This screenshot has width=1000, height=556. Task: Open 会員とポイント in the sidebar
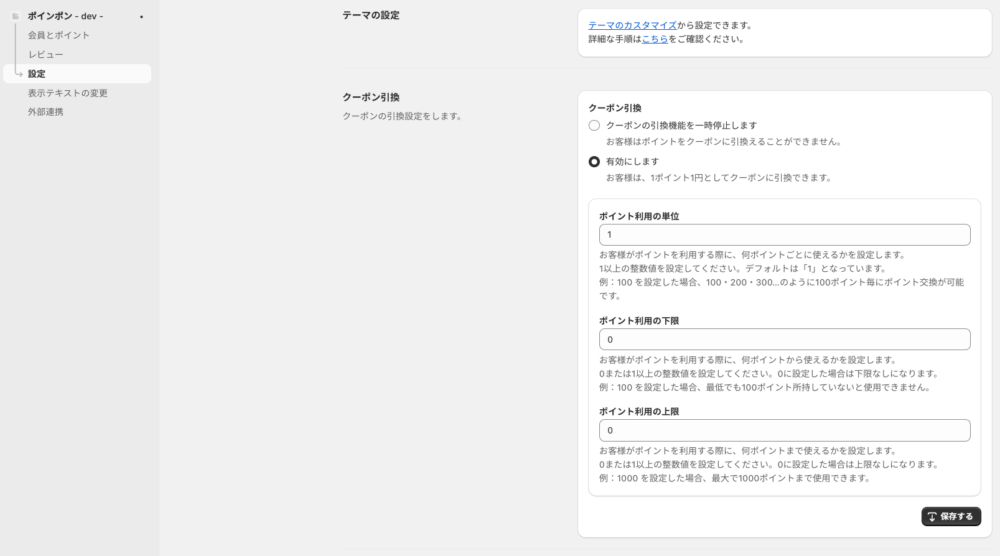(x=58, y=35)
